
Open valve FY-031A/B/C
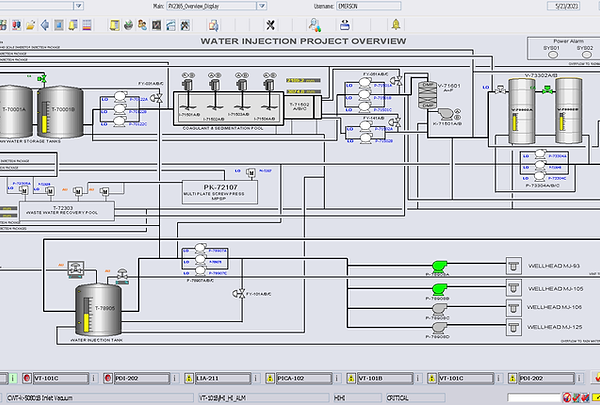pyautogui.click(x=157, y=98)
